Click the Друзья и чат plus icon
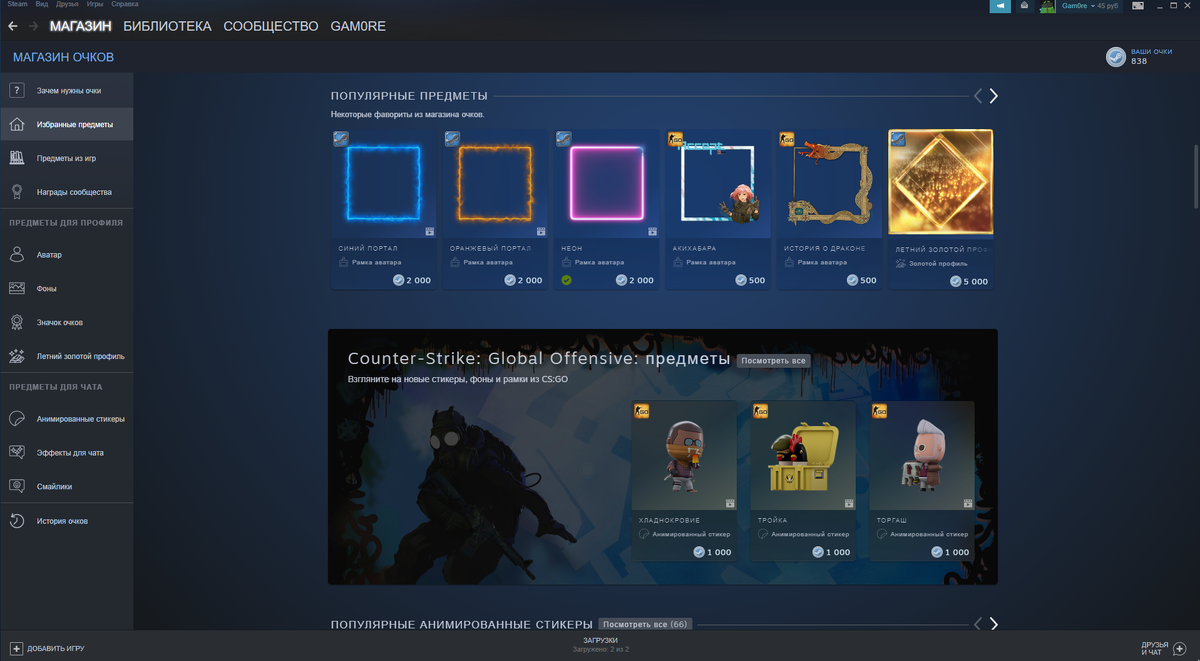The image size is (1200, 661). (x=1180, y=648)
